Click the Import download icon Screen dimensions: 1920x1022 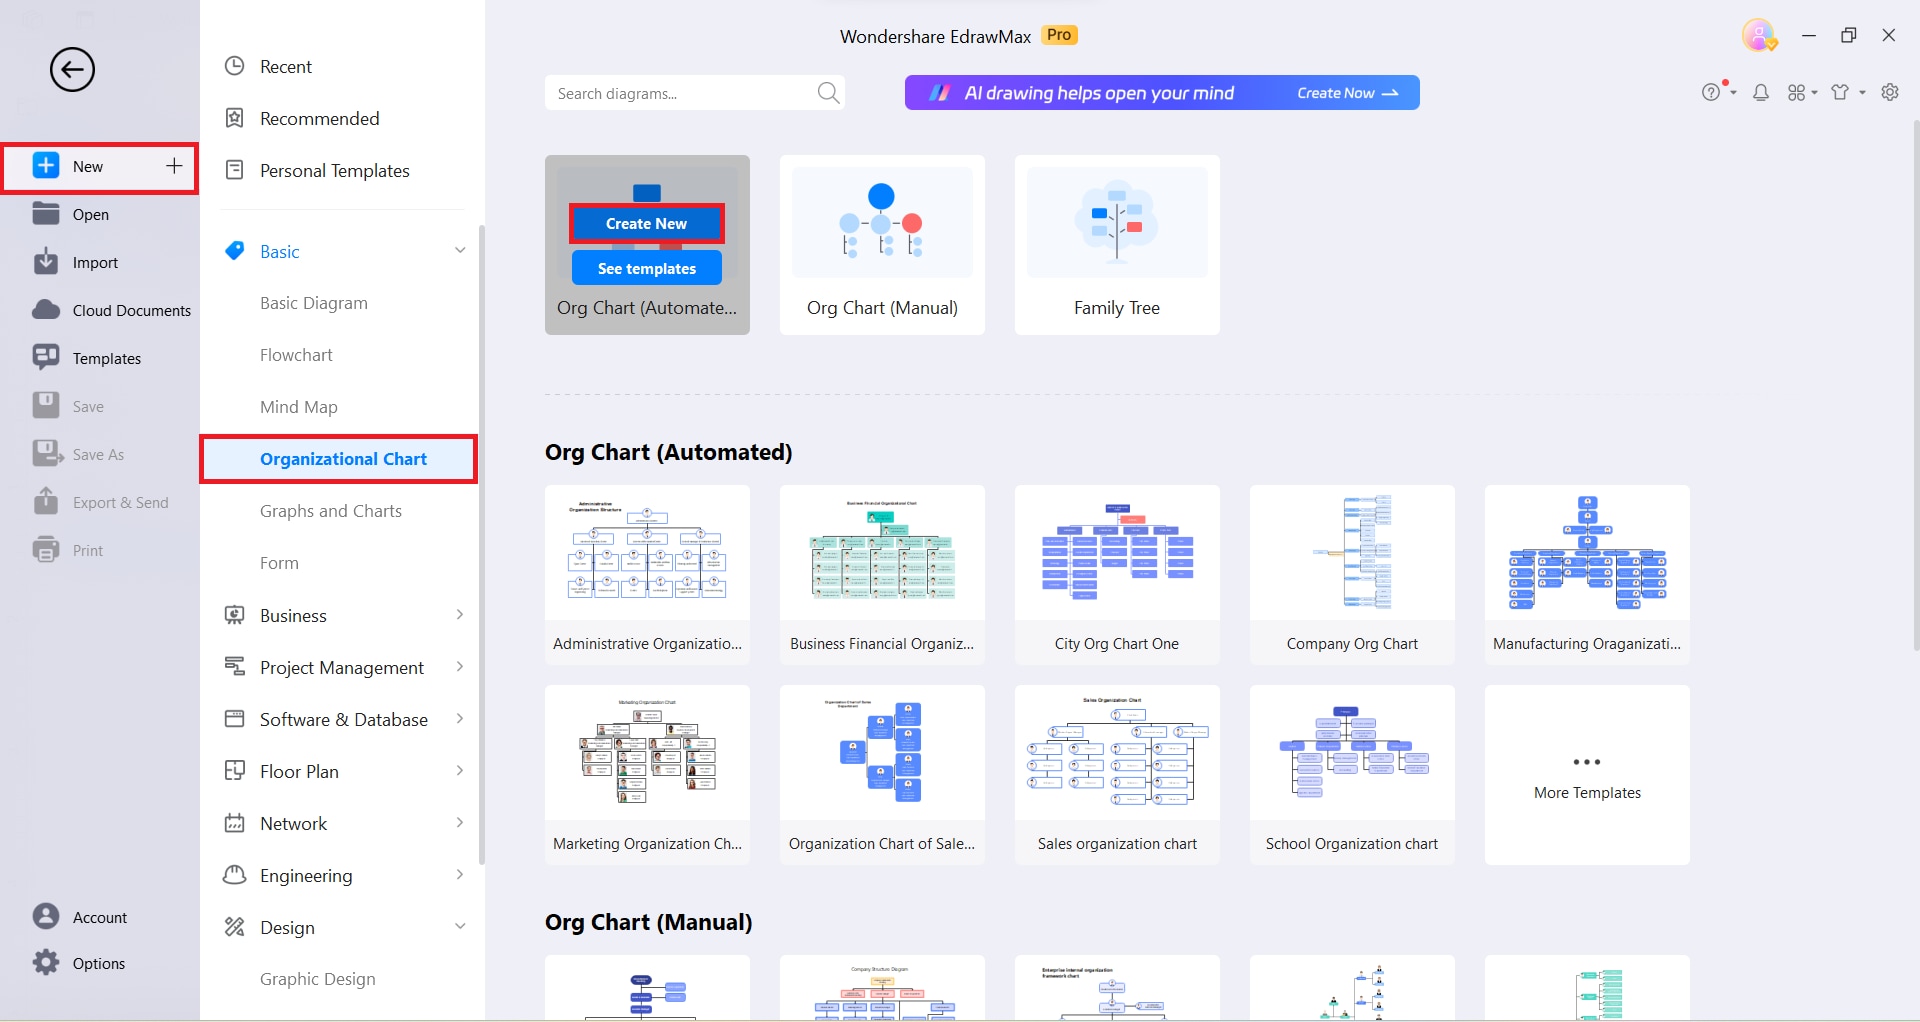(46, 262)
